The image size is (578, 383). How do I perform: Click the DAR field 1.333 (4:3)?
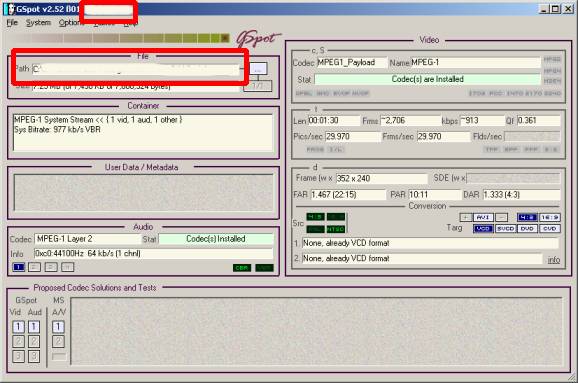point(522,195)
